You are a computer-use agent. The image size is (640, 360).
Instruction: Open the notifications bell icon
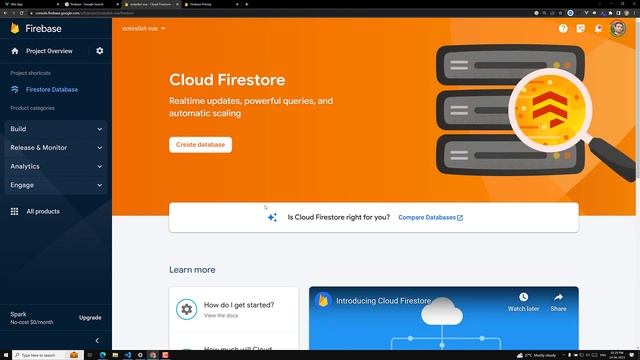point(598,28)
